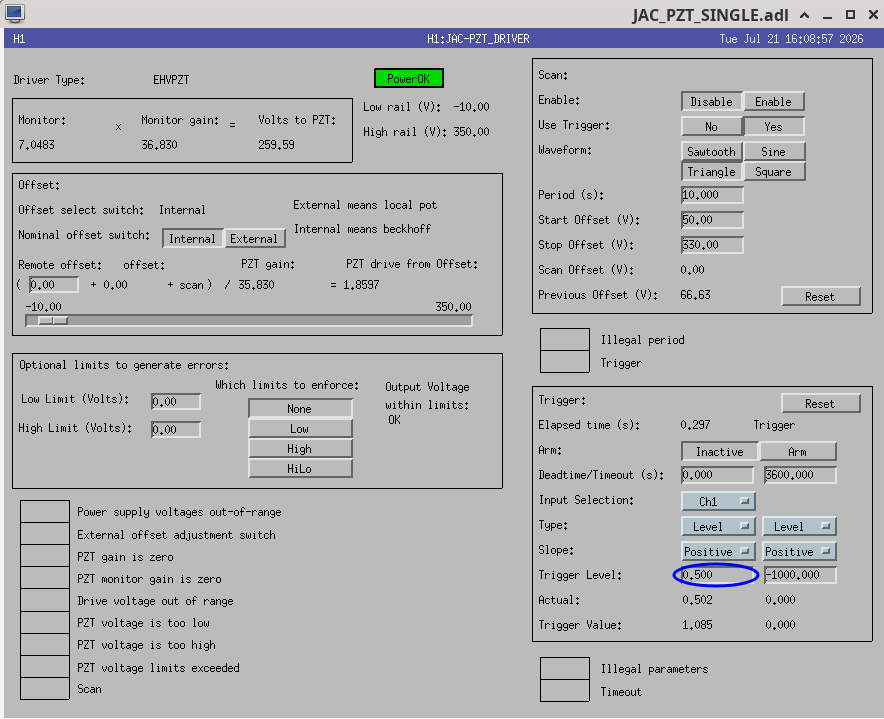The image size is (884, 719).
Task: Click the window menu monitor icon
Action: point(15,14)
